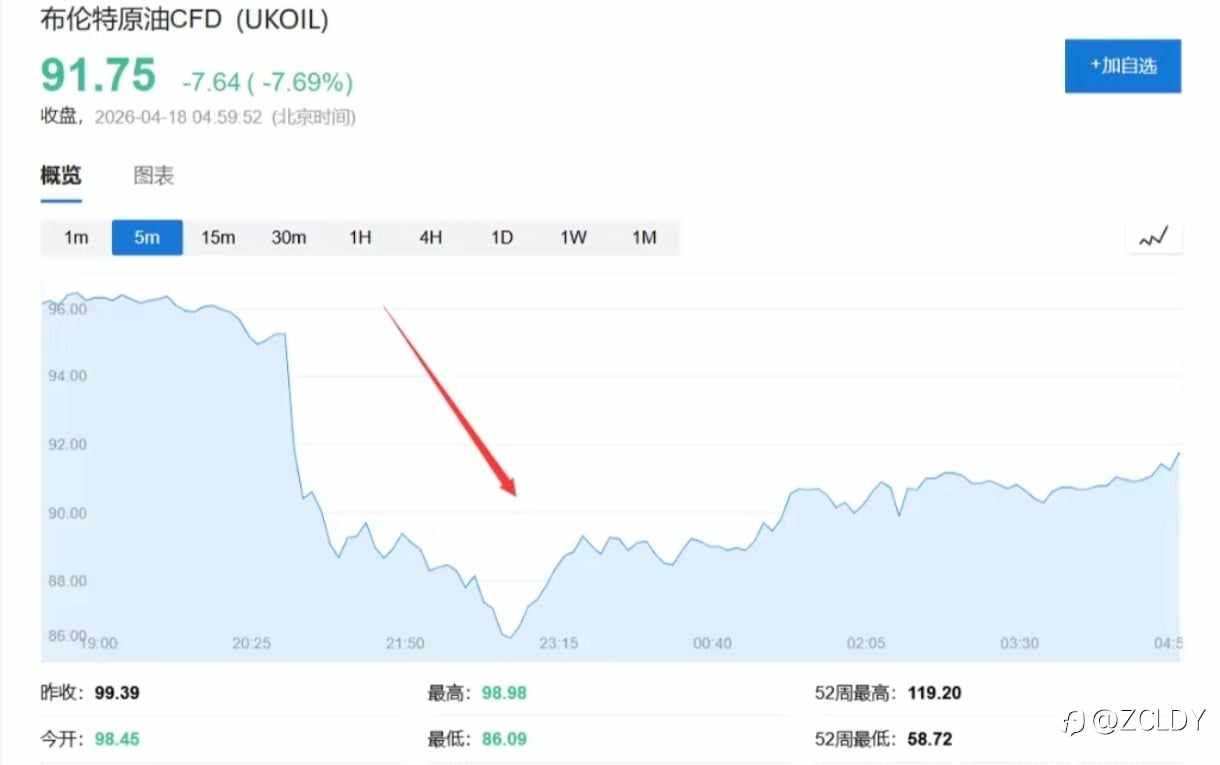Click the red arrow annotation on chart
The height and width of the screenshot is (765, 1220).
click(x=450, y=400)
